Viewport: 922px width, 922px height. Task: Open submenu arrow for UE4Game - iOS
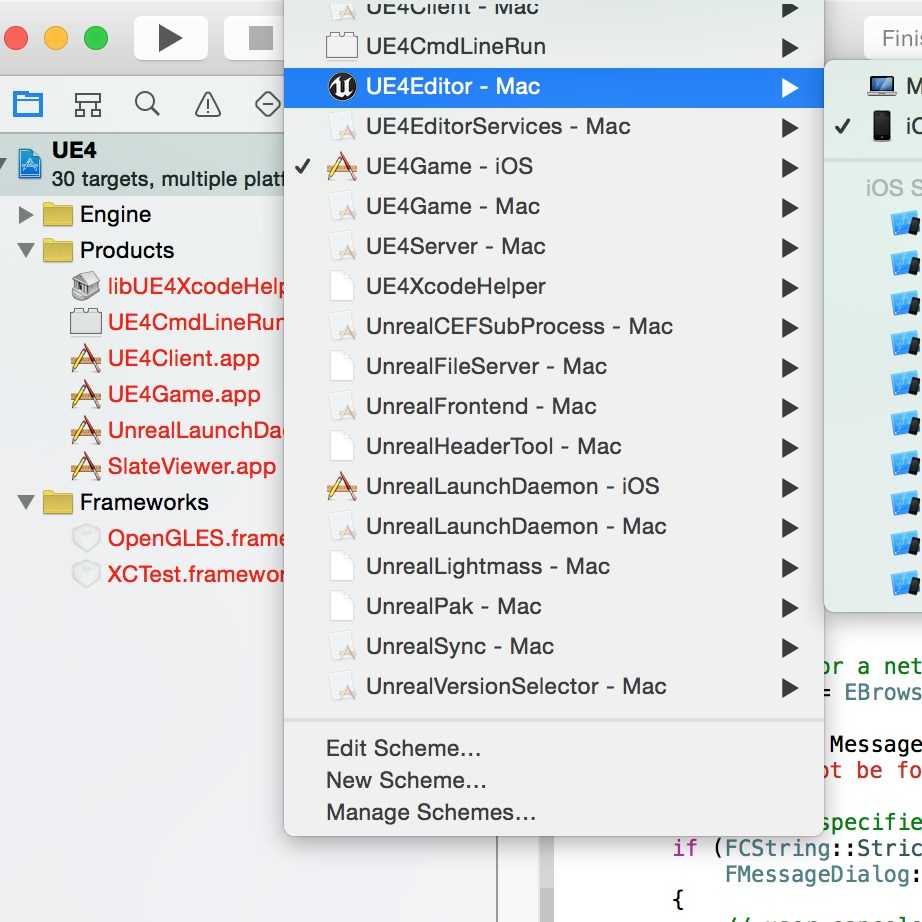(x=790, y=168)
